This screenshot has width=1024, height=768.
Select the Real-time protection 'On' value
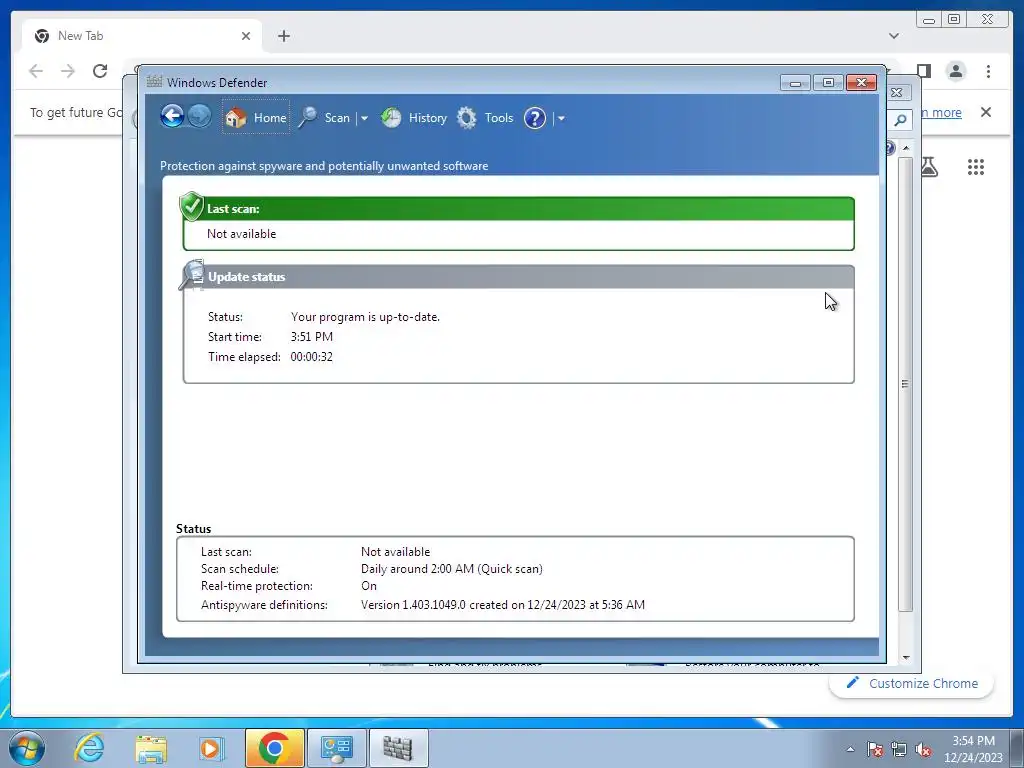click(x=369, y=586)
